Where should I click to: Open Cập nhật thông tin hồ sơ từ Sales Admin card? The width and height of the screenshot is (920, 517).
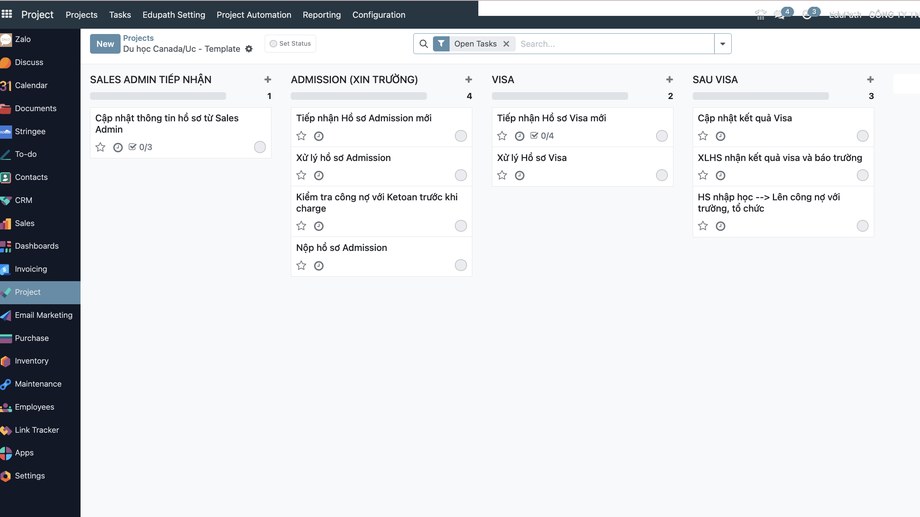coord(181,133)
